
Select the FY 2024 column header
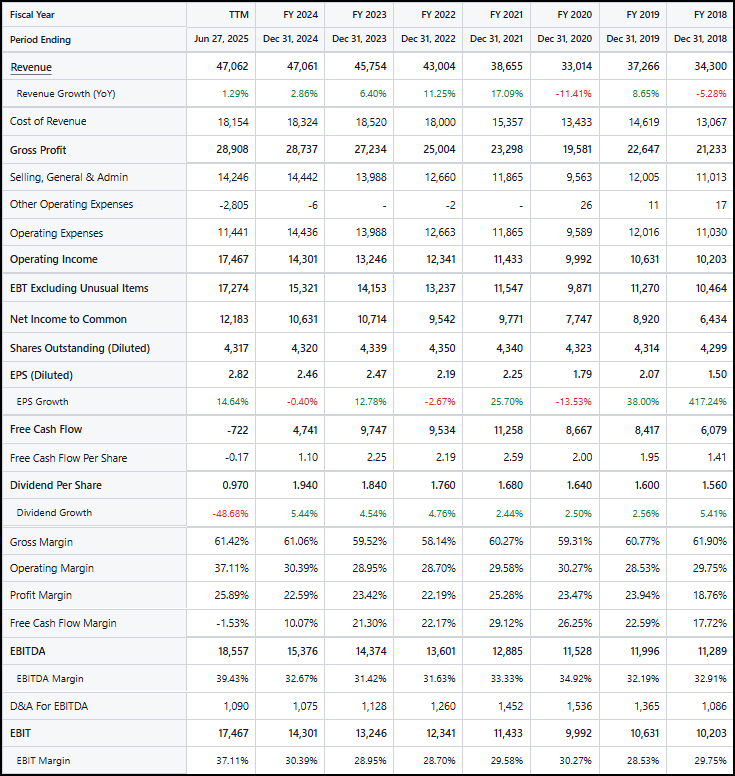[x=300, y=15]
